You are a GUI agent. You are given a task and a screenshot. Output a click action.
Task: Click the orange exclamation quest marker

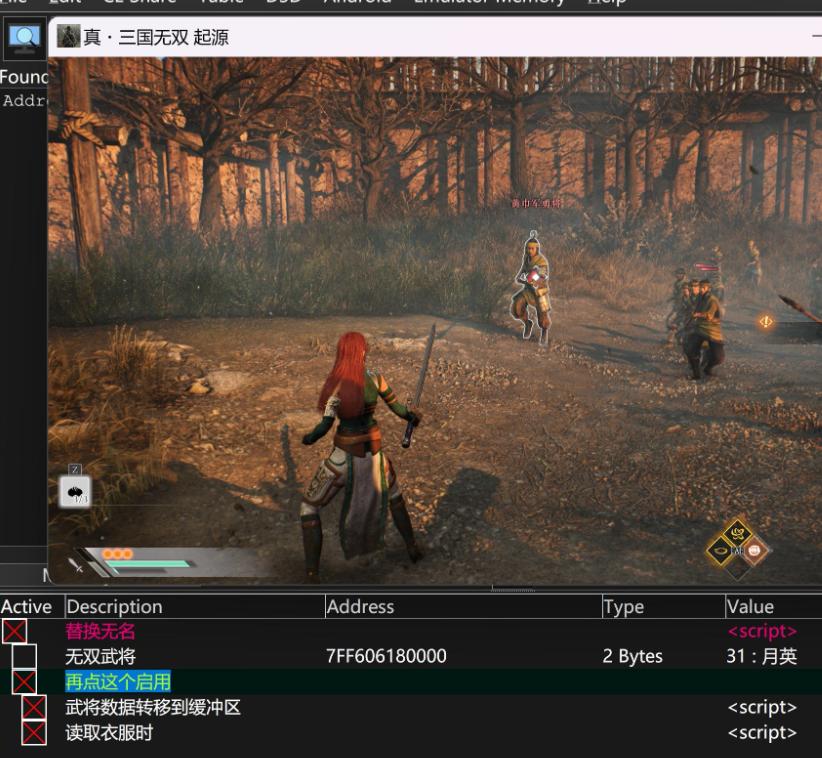[766, 321]
